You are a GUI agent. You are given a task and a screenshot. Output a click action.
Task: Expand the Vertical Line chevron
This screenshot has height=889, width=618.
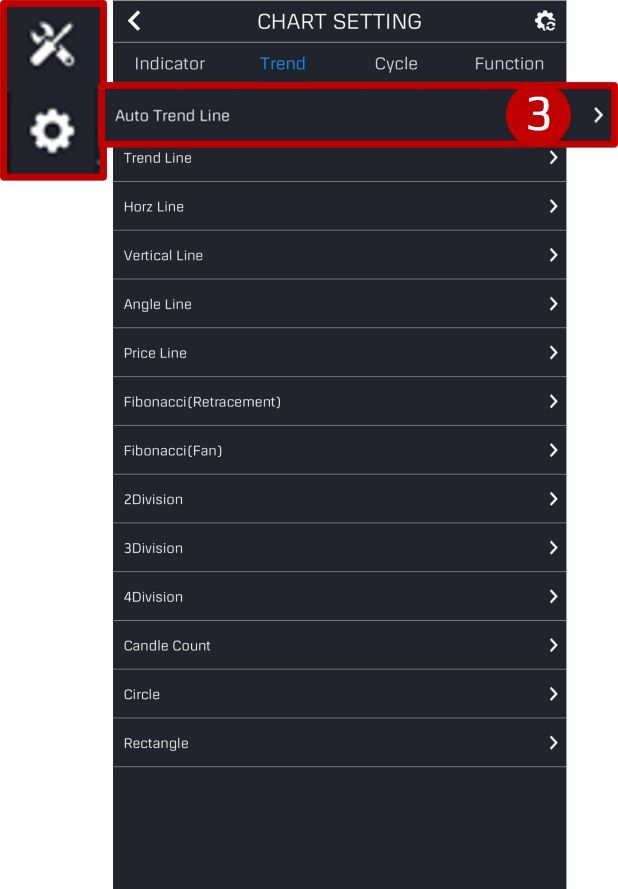coord(553,255)
